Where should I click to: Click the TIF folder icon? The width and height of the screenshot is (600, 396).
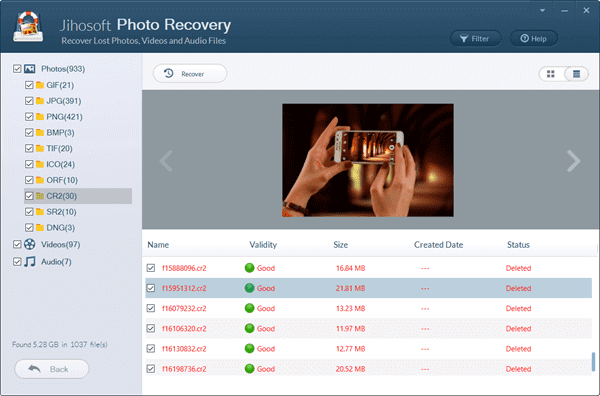(40, 148)
